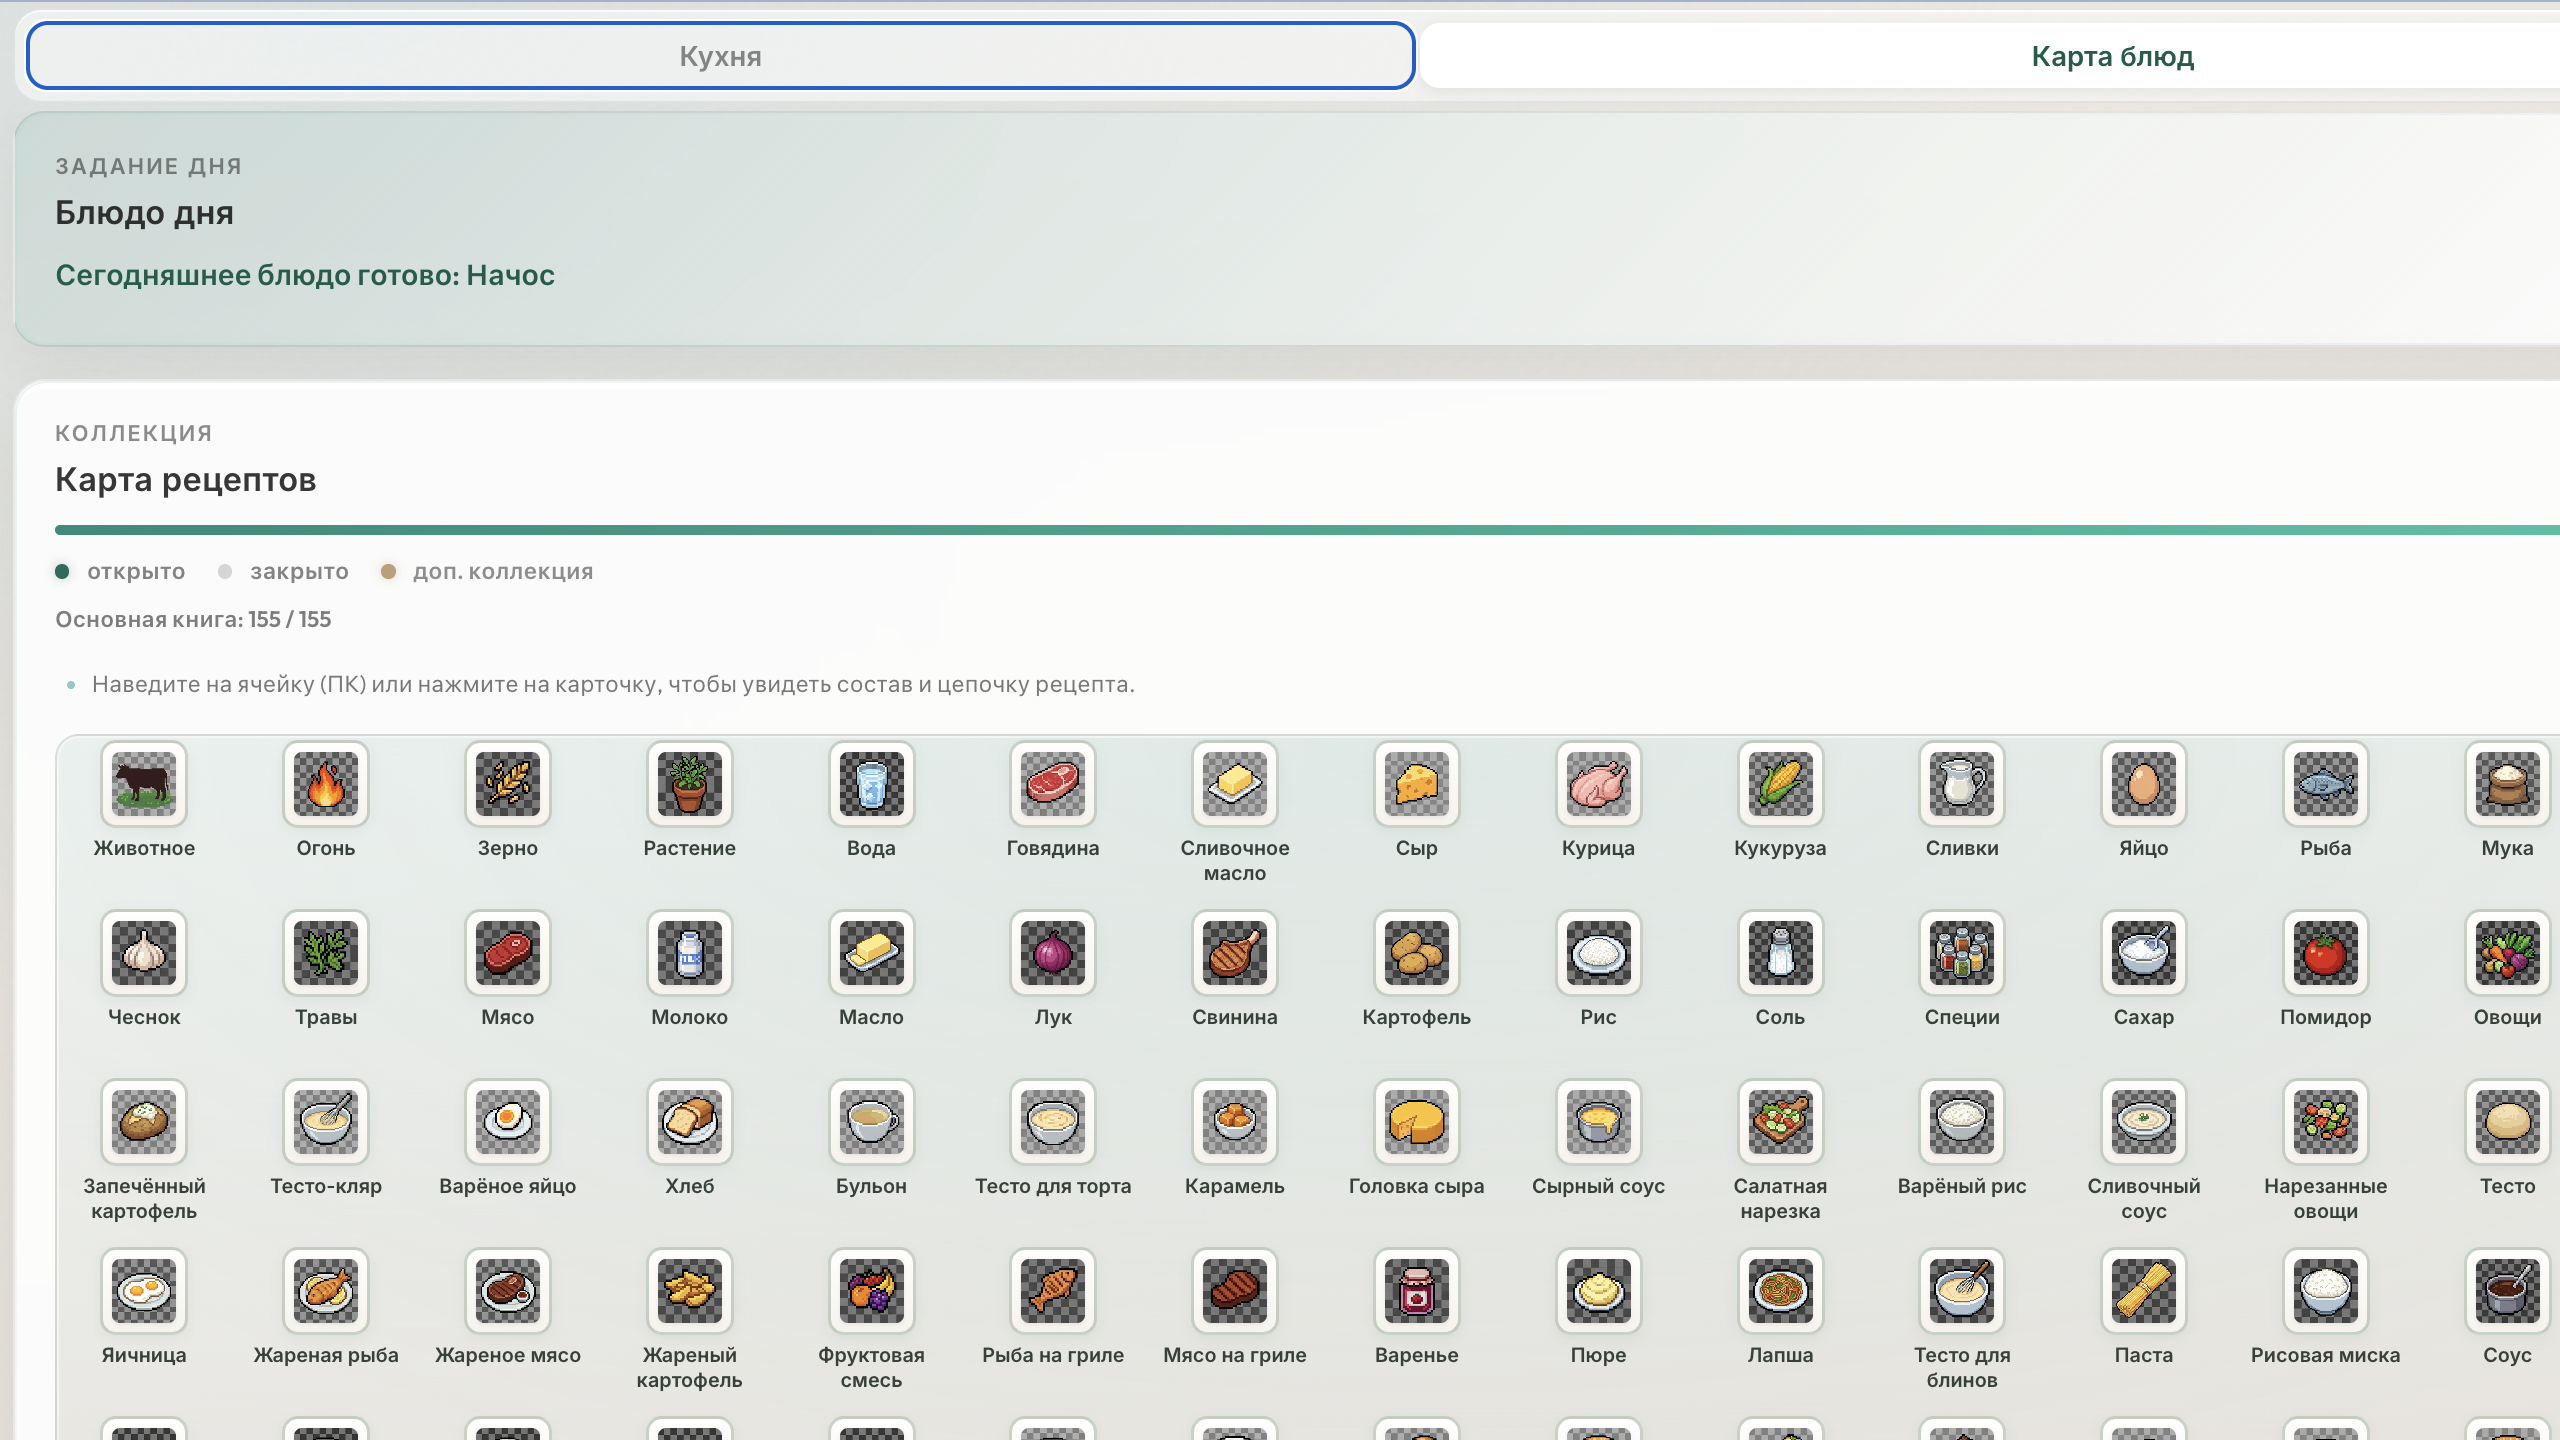Open the Карамель caramel bowl icon

1235,1122
